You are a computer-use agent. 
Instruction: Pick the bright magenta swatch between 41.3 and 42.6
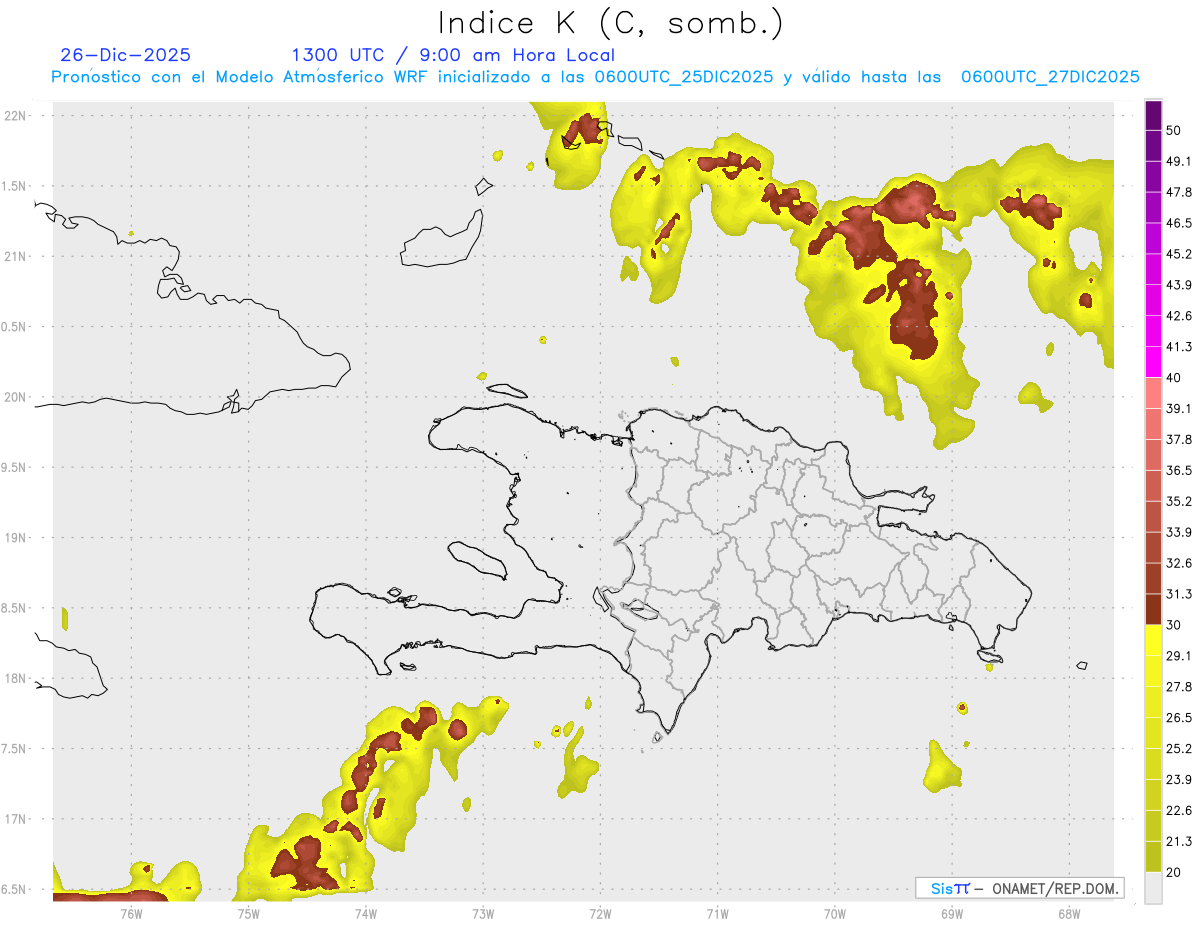[1154, 331]
